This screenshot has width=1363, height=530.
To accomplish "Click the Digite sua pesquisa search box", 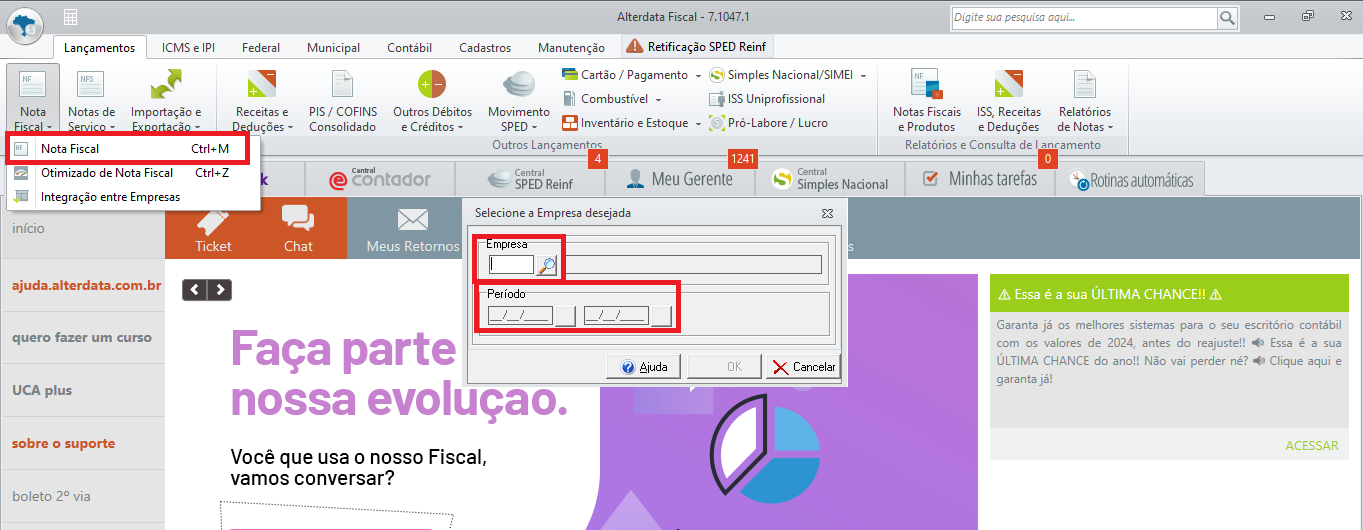I will pyautogui.click(x=1083, y=18).
